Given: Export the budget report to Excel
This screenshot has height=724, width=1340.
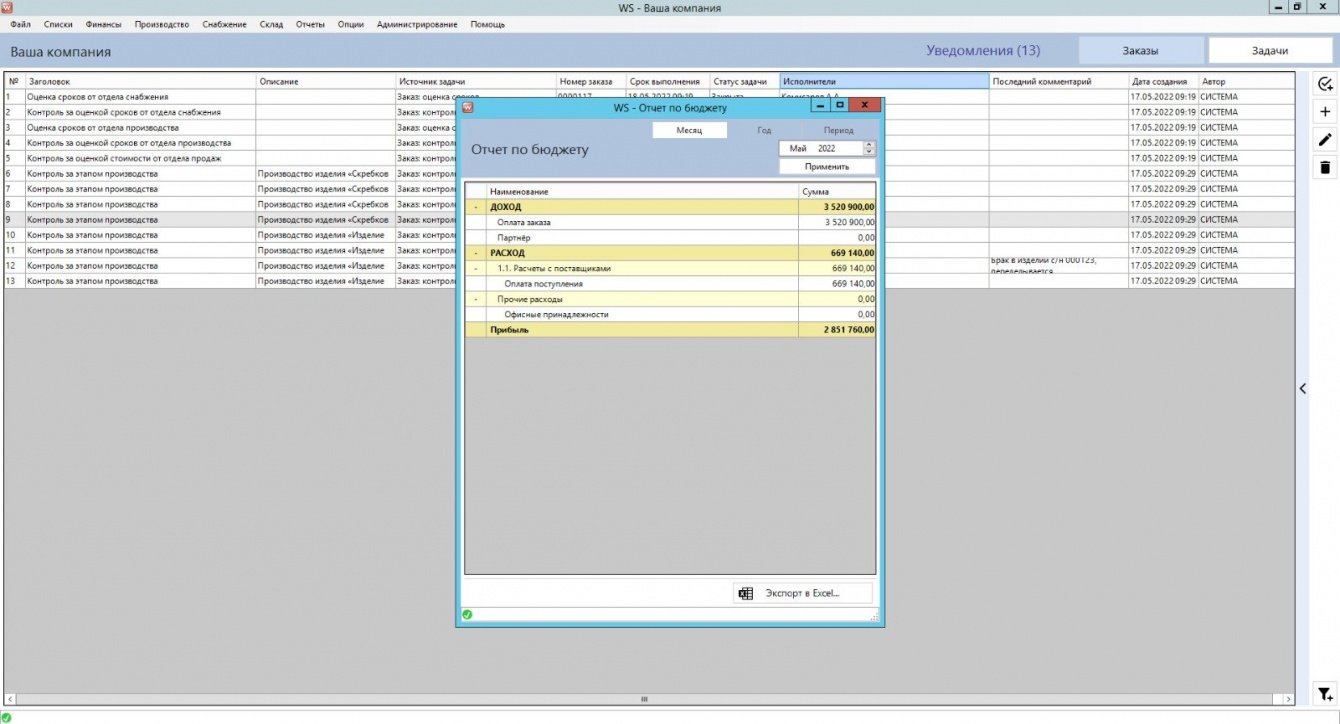Looking at the screenshot, I should click(803, 593).
